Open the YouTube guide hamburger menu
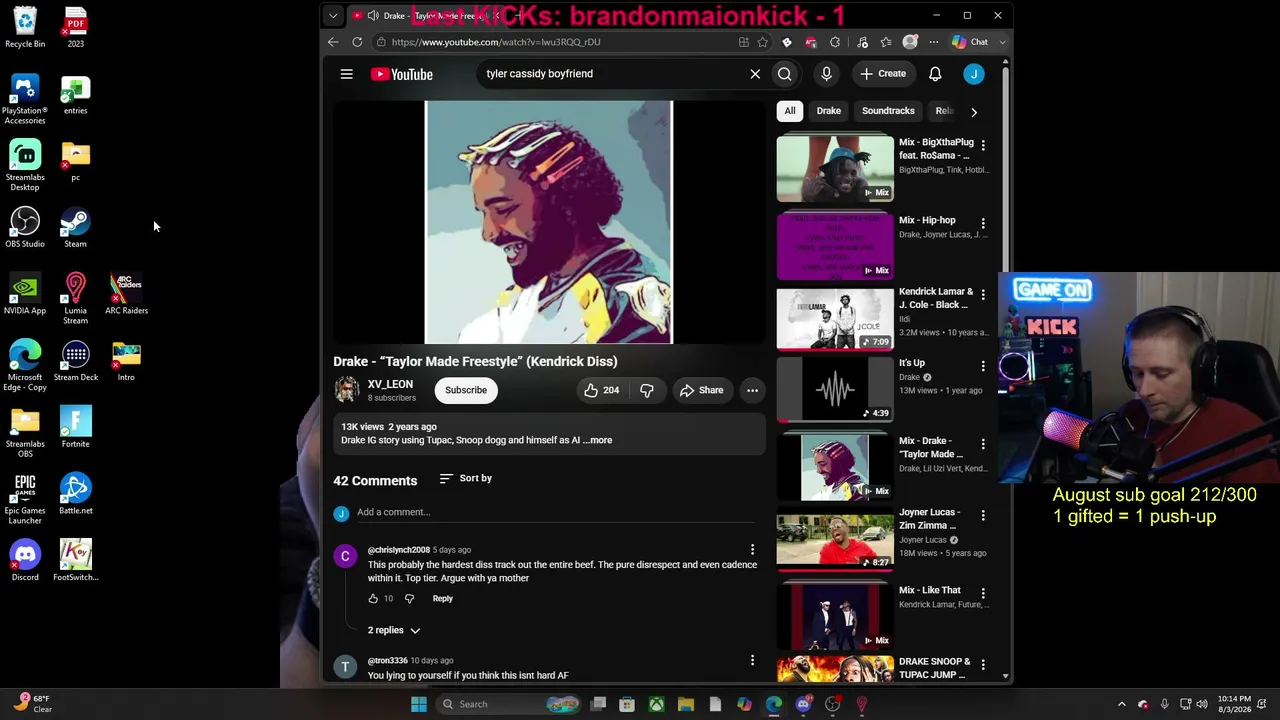 pos(346,74)
